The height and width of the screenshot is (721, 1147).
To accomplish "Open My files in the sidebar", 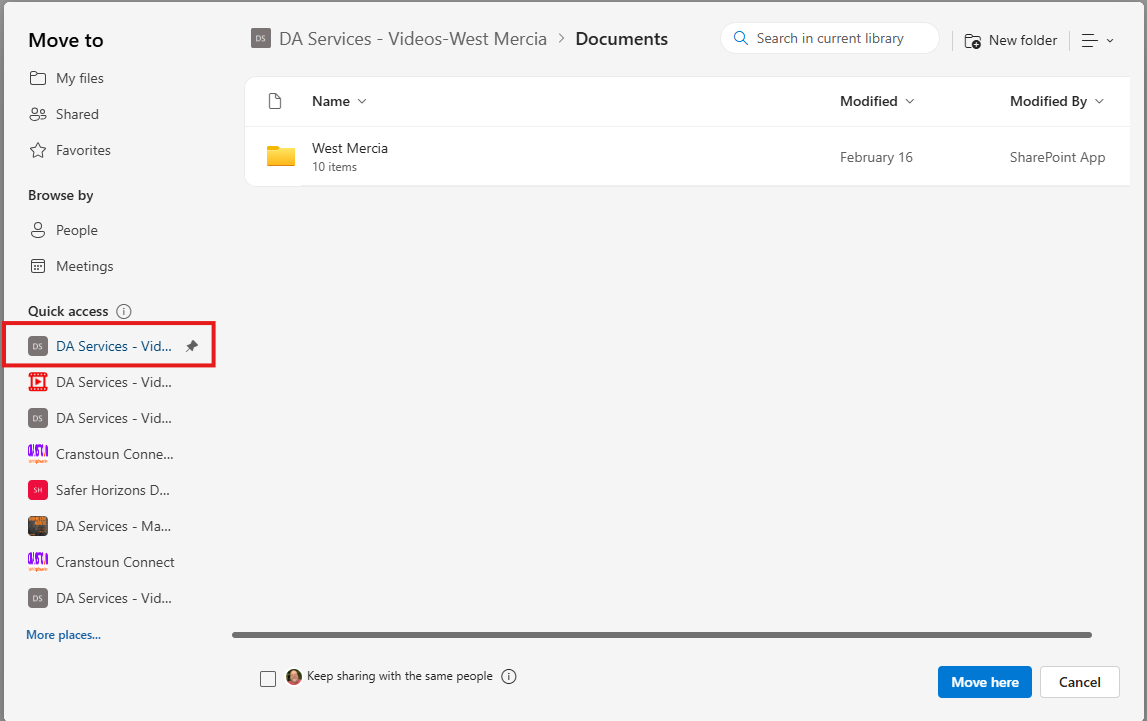I will 66,78.
